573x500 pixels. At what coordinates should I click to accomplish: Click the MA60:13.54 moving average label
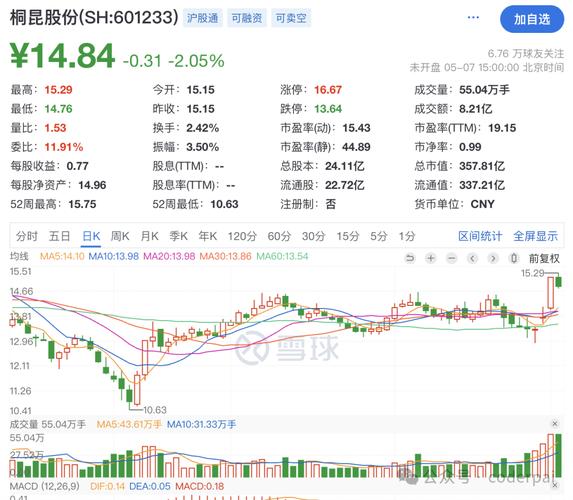pos(282,256)
